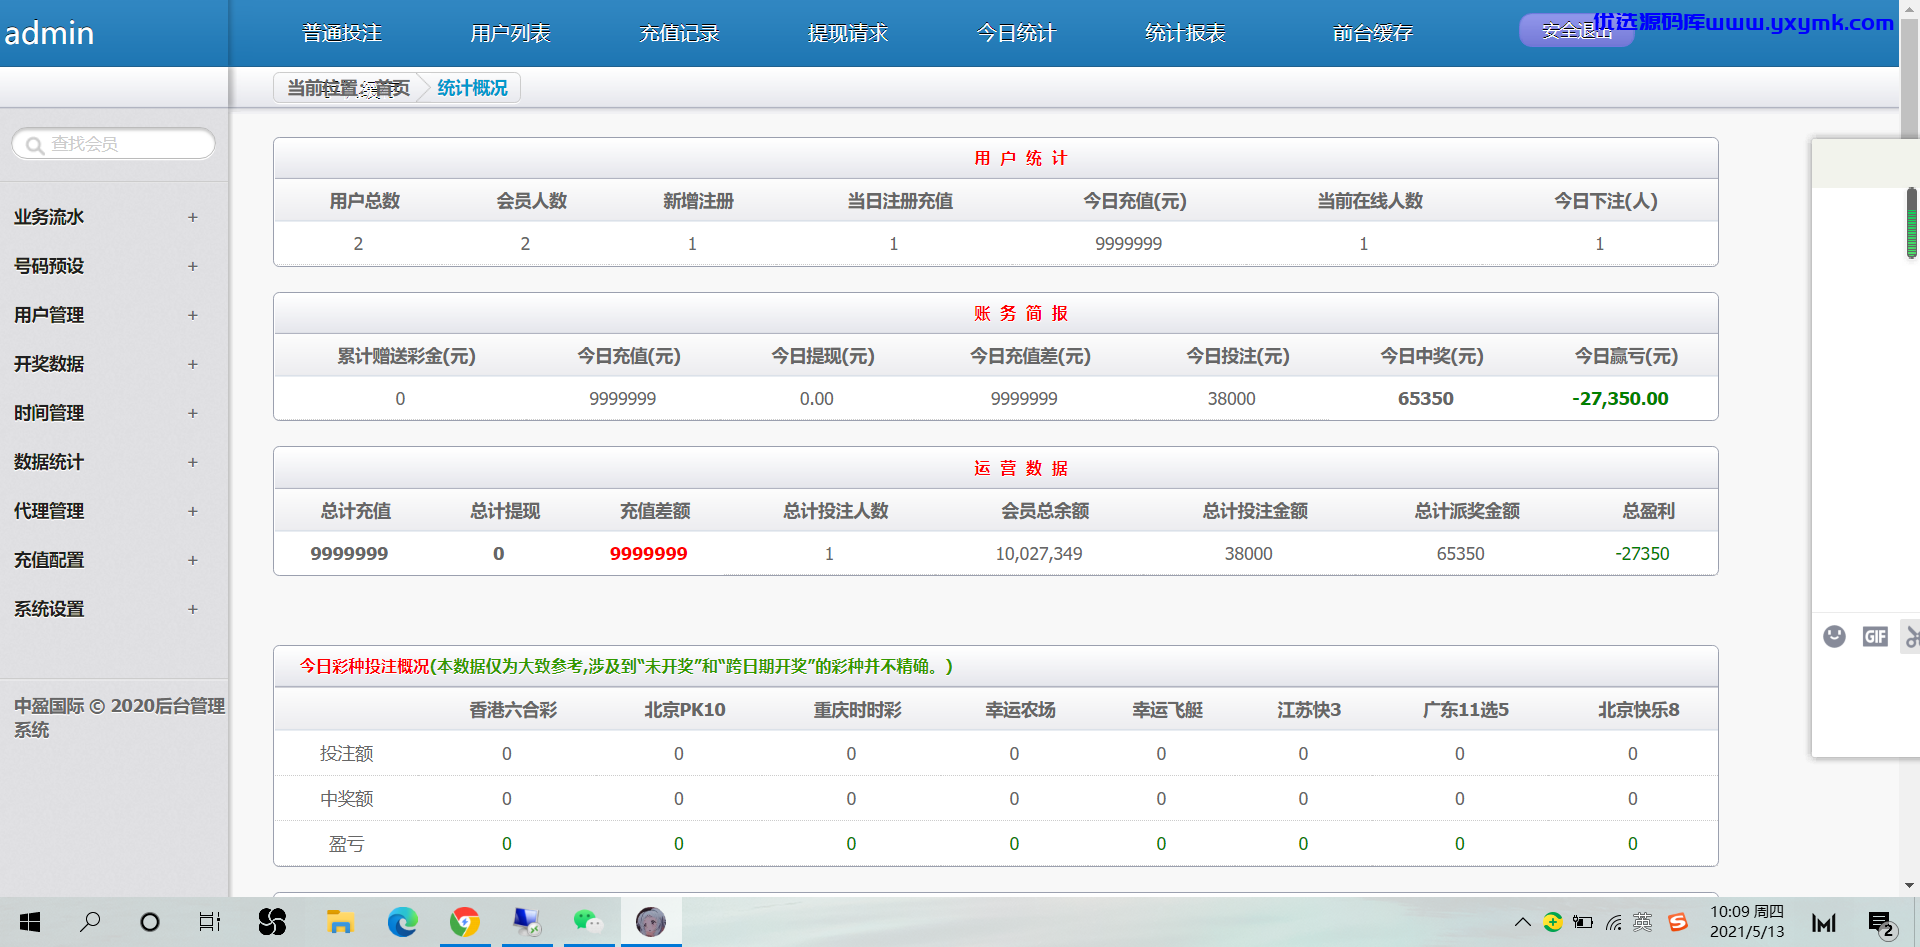Select the 系统设置 sidebar label
1920x947 pixels.
[x=49, y=609]
